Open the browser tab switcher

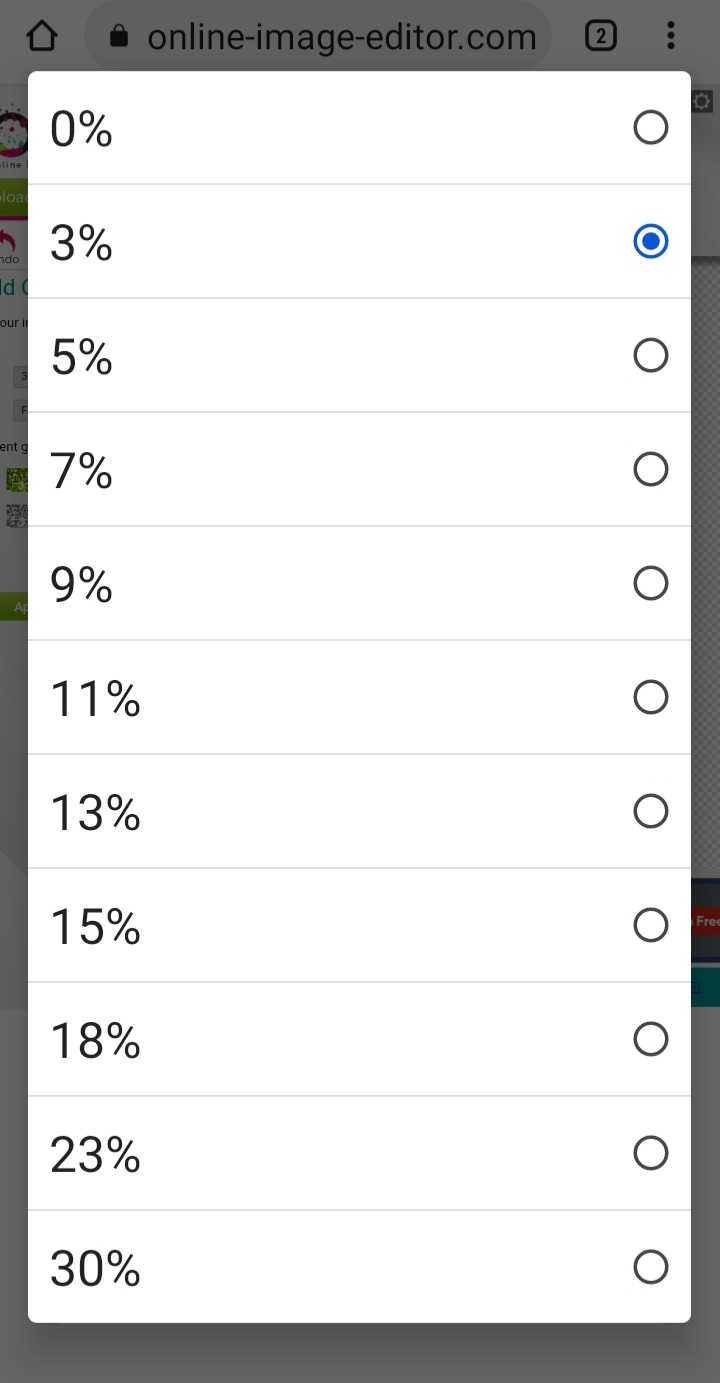pos(600,37)
